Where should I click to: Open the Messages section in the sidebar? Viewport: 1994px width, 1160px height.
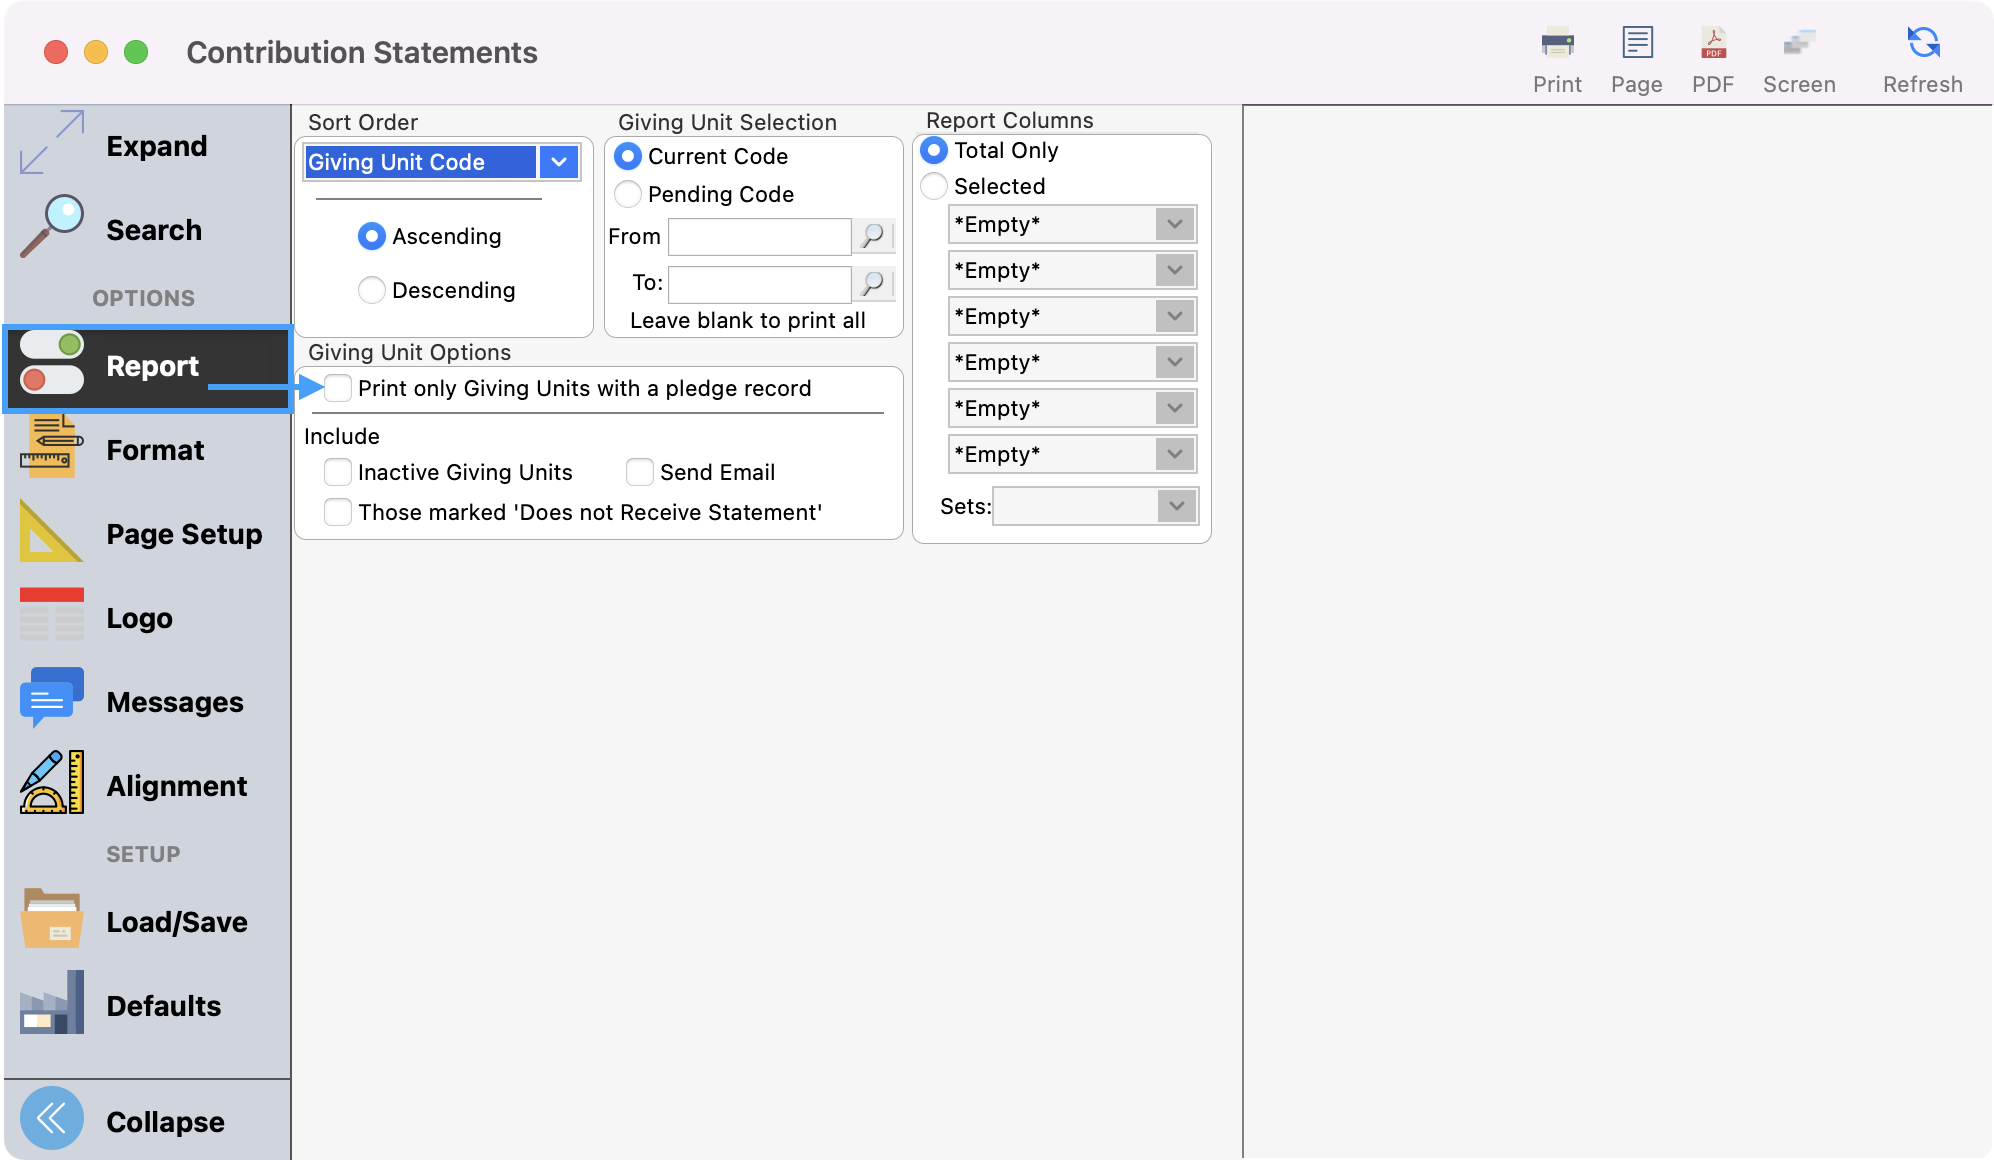coord(175,702)
